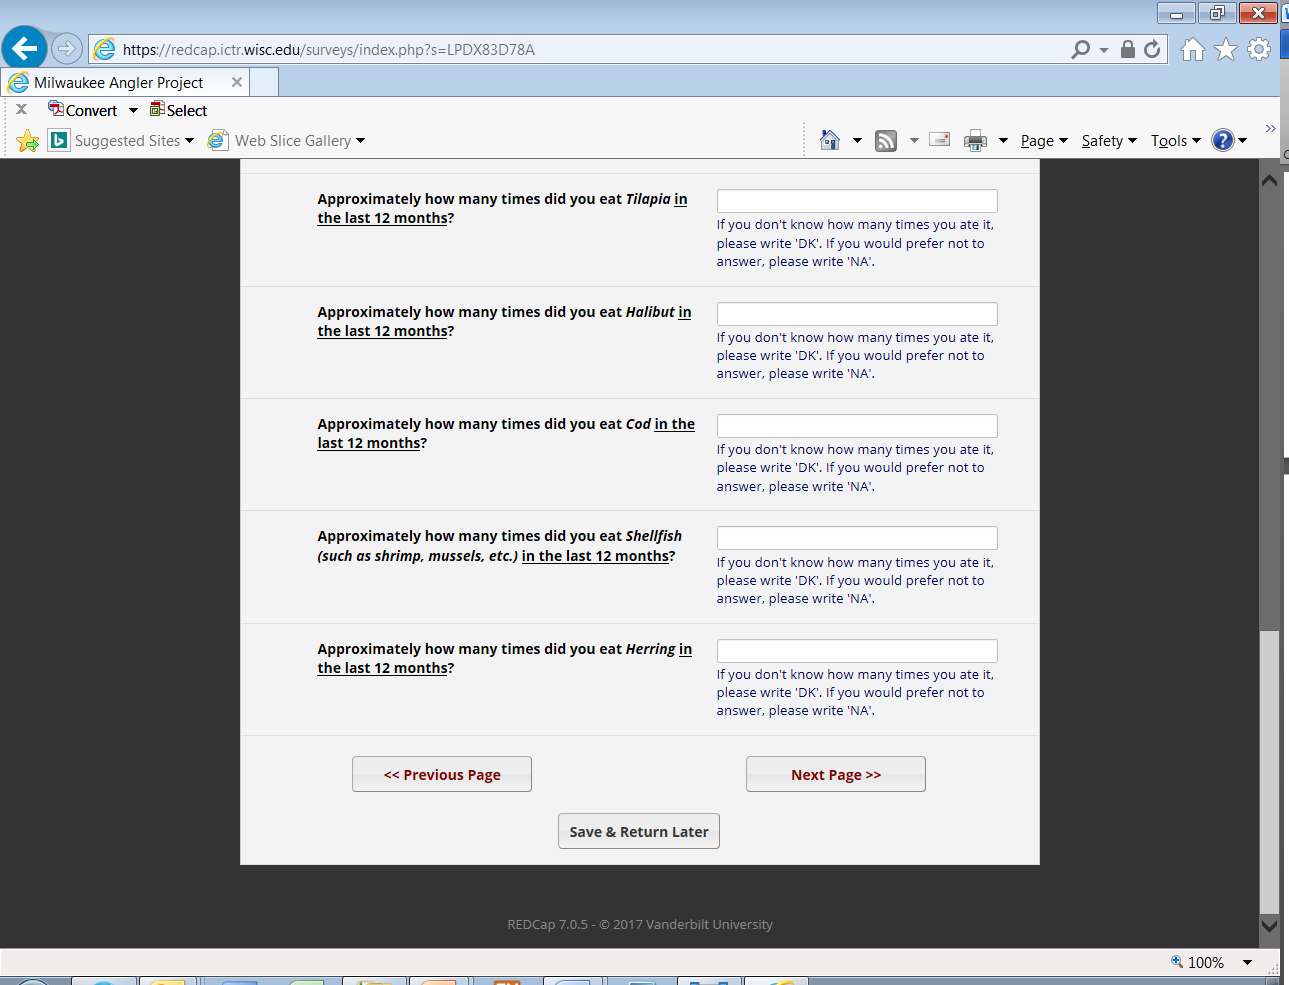
Task: Open the zoom level dropdown arrow
Action: [x=1247, y=962]
